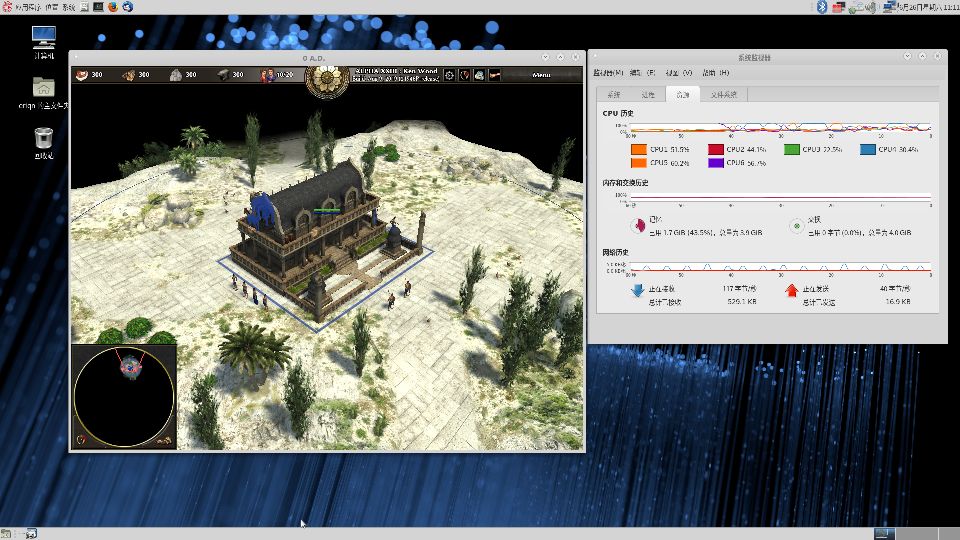
Task: Click the red display tray icon
Action: point(838,7)
